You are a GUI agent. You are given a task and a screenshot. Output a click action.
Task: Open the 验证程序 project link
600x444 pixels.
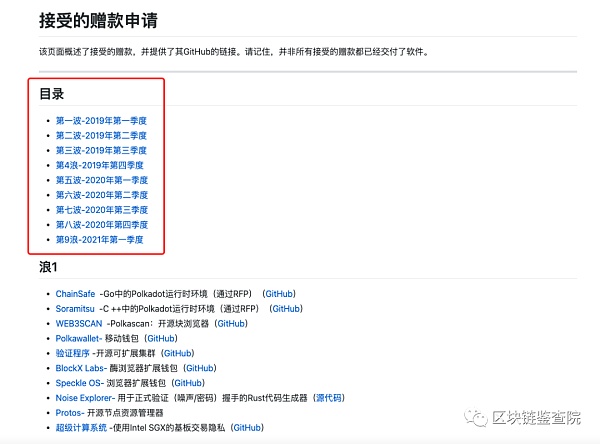click(x=72, y=353)
